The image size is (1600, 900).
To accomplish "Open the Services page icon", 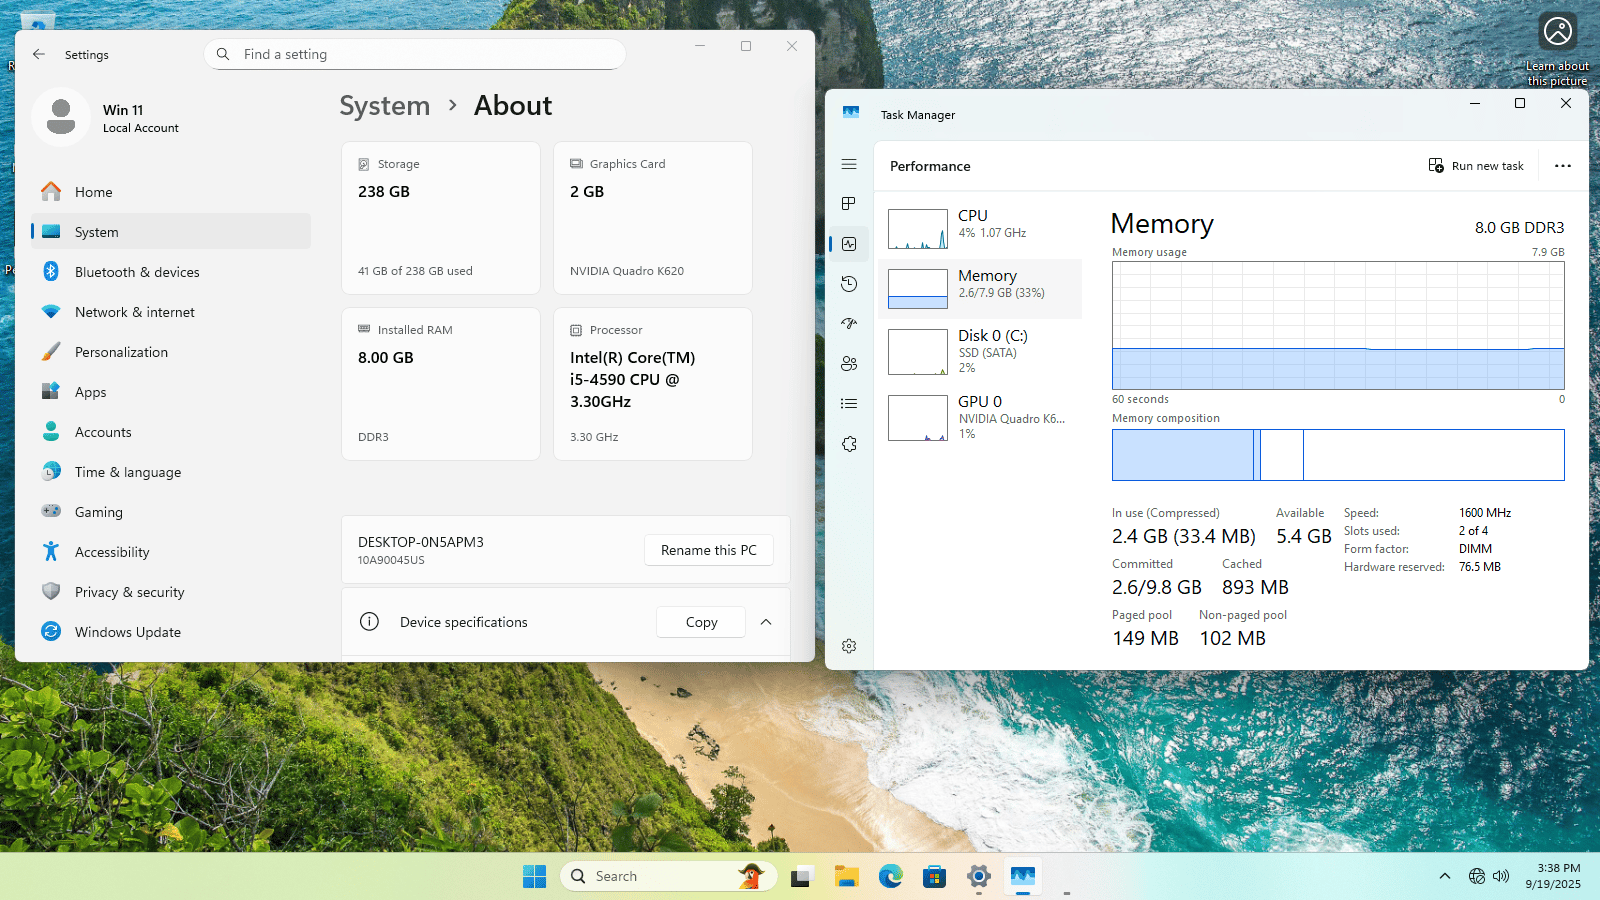I will (849, 444).
